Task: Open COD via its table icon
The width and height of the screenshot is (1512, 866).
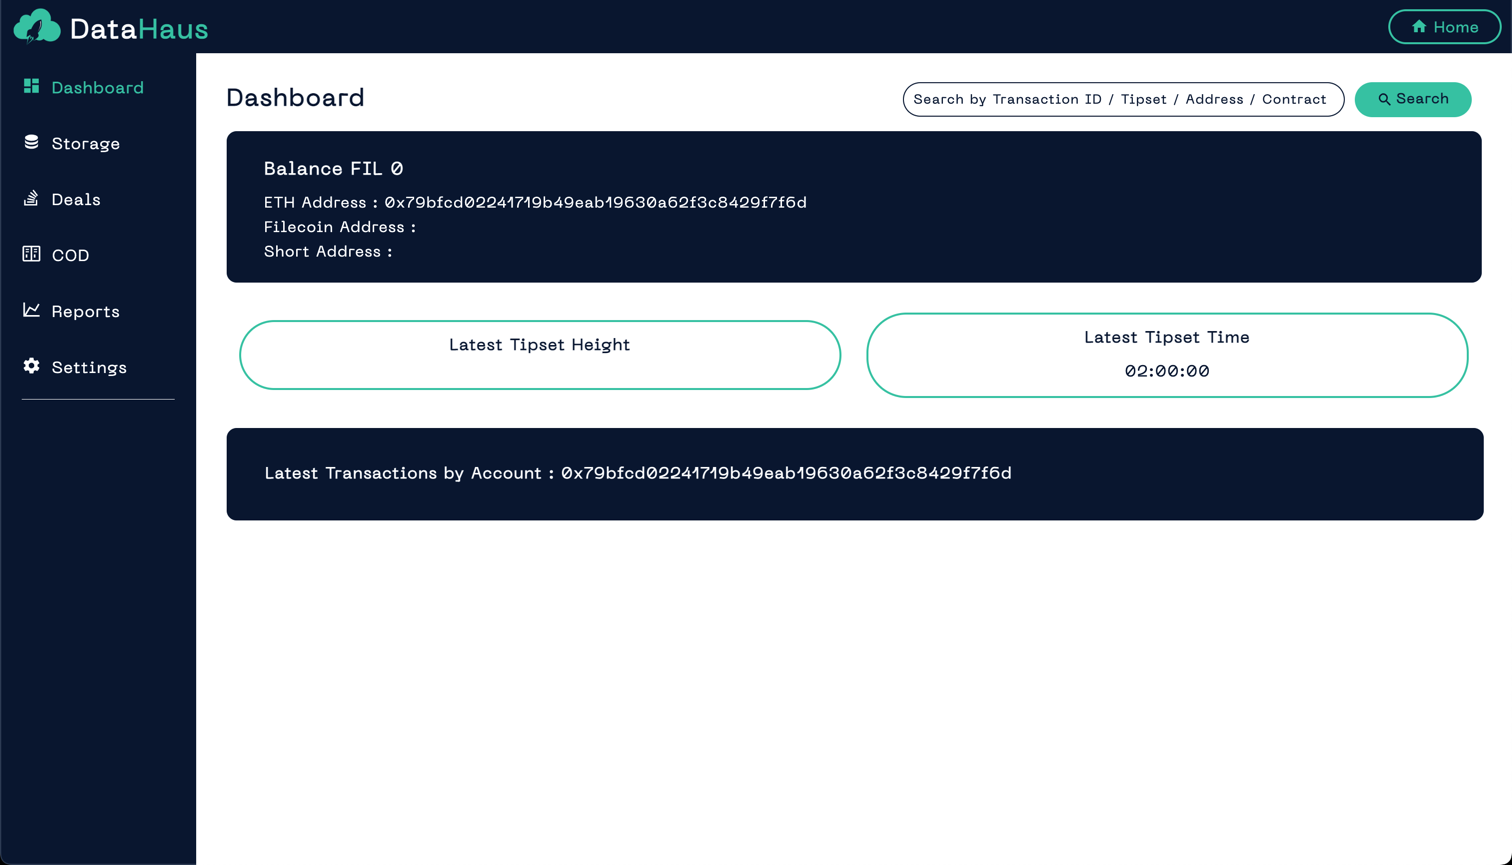Action: tap(31, 255)
